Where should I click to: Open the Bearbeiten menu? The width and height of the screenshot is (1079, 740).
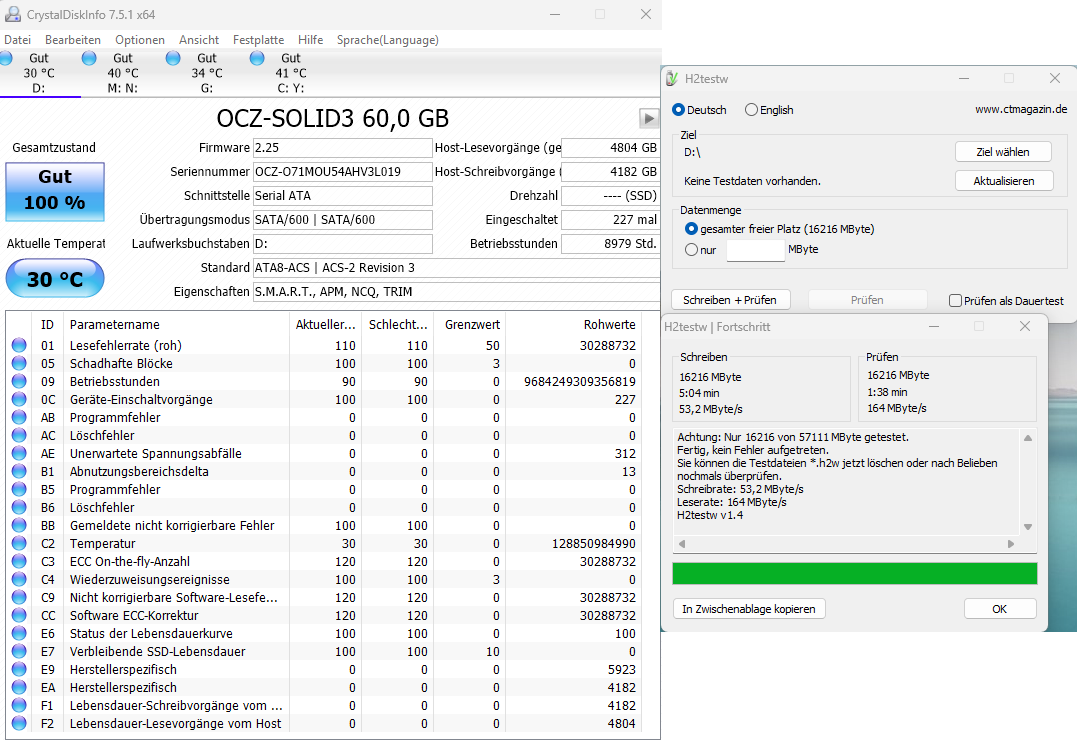[73, 40]
